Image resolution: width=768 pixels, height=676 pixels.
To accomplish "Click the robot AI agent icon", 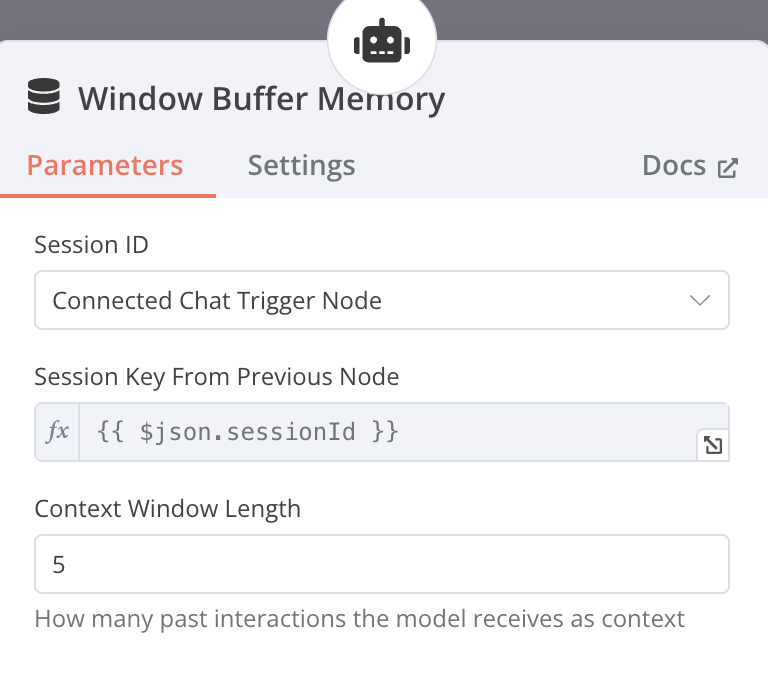I will [x=382, y=42].
